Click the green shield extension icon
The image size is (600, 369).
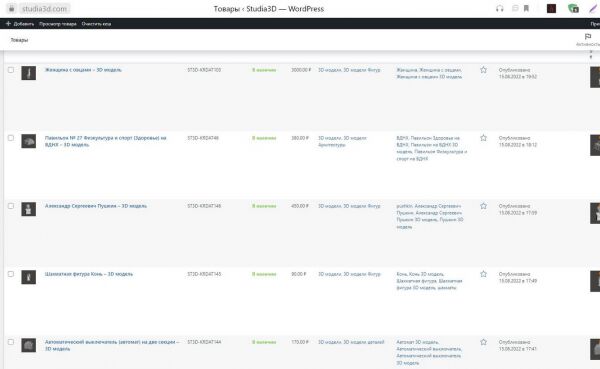click(573, 8)
